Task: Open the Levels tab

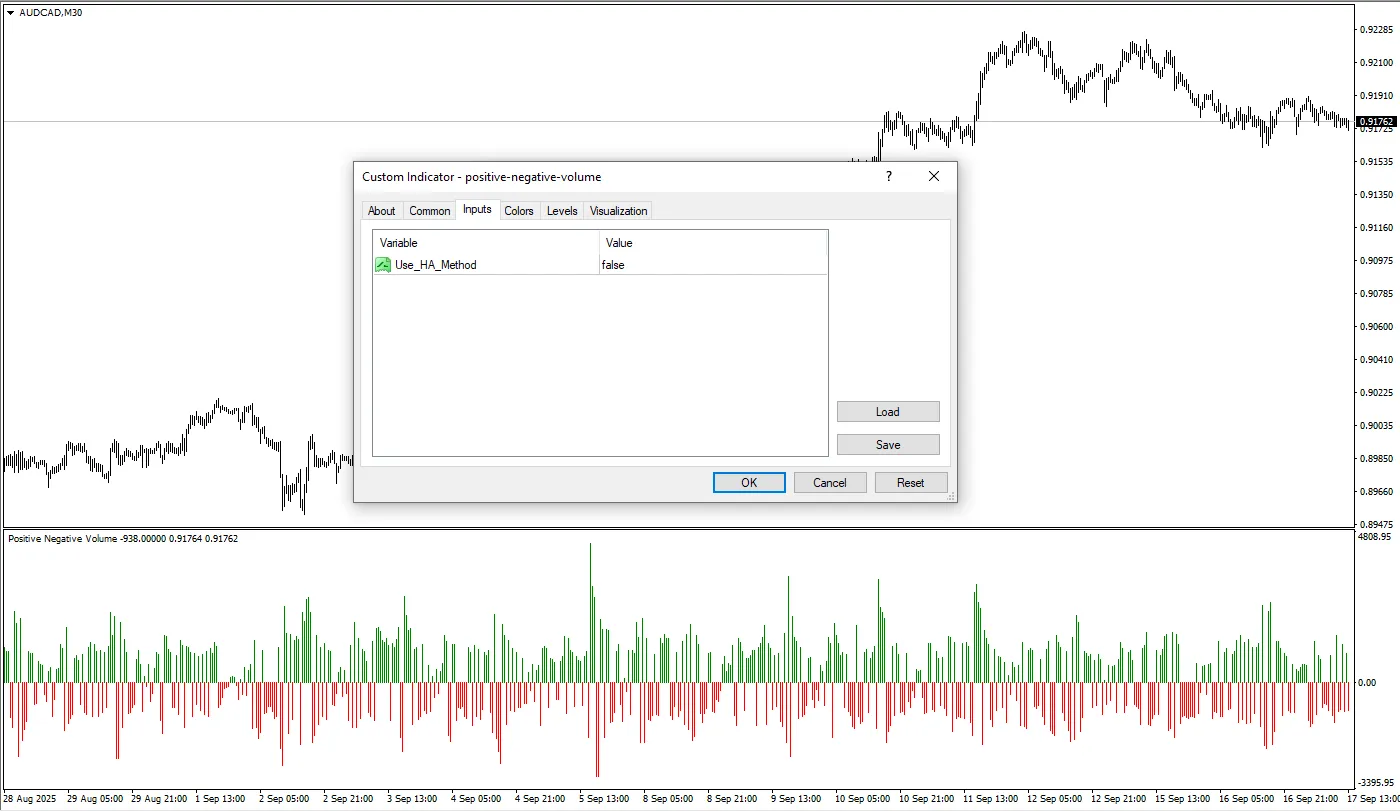Action: pyautogui.click(x=562, y=211)
